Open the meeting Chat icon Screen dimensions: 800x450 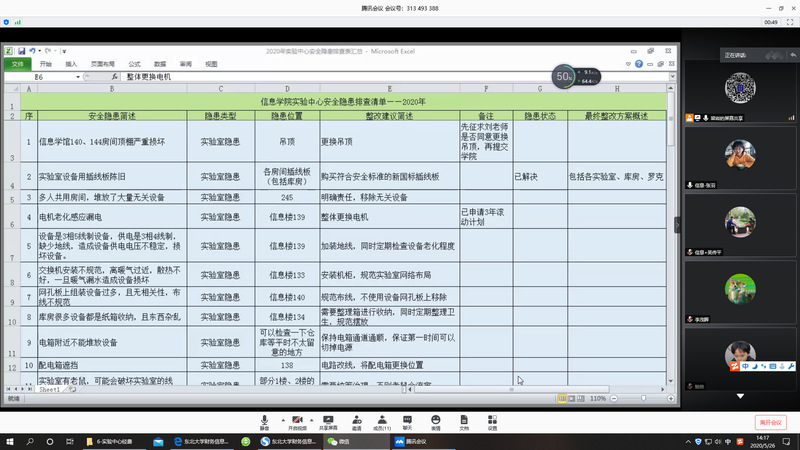coord(407,417)
